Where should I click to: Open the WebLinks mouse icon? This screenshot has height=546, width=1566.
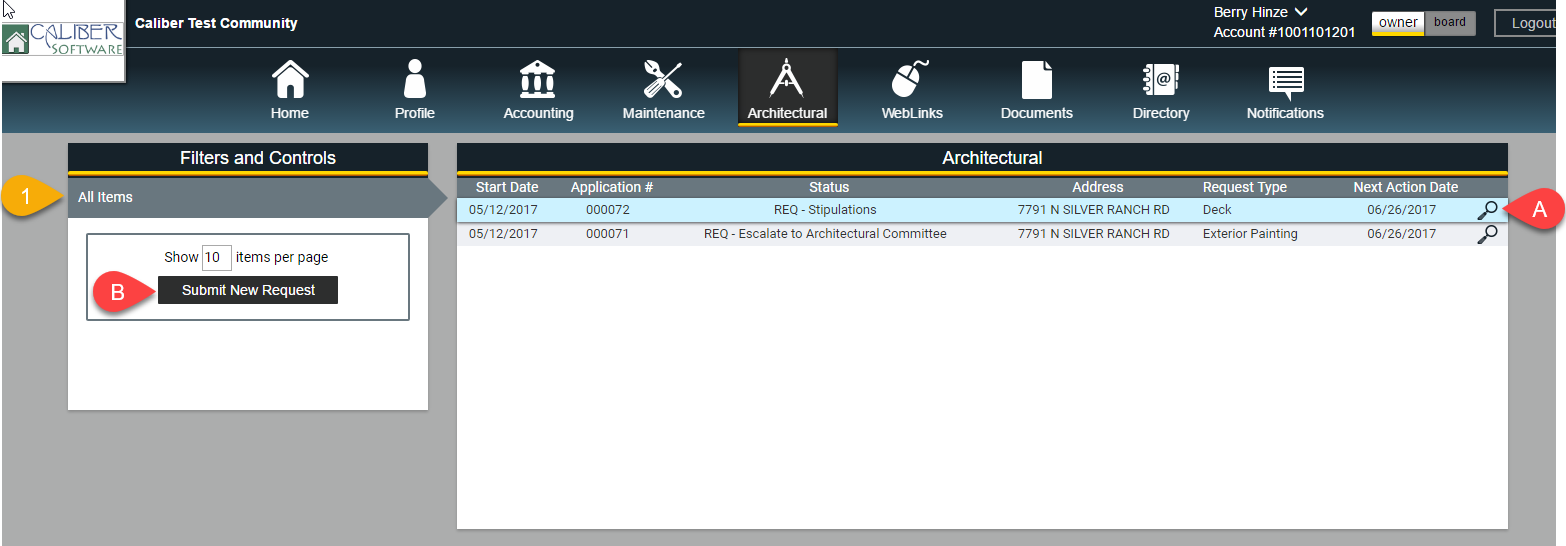coord(911,80)
